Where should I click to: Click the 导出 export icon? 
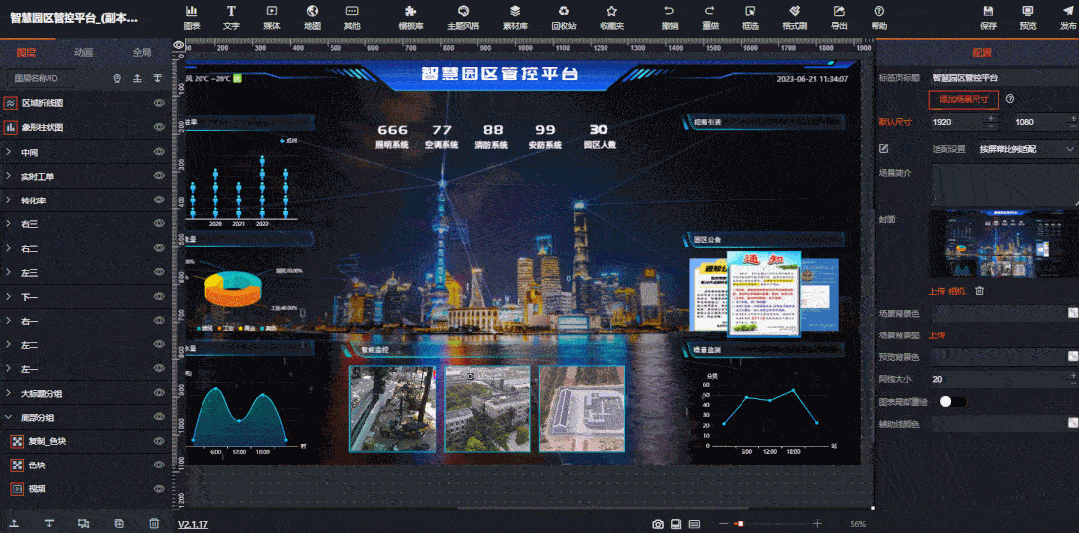point(839,12)
